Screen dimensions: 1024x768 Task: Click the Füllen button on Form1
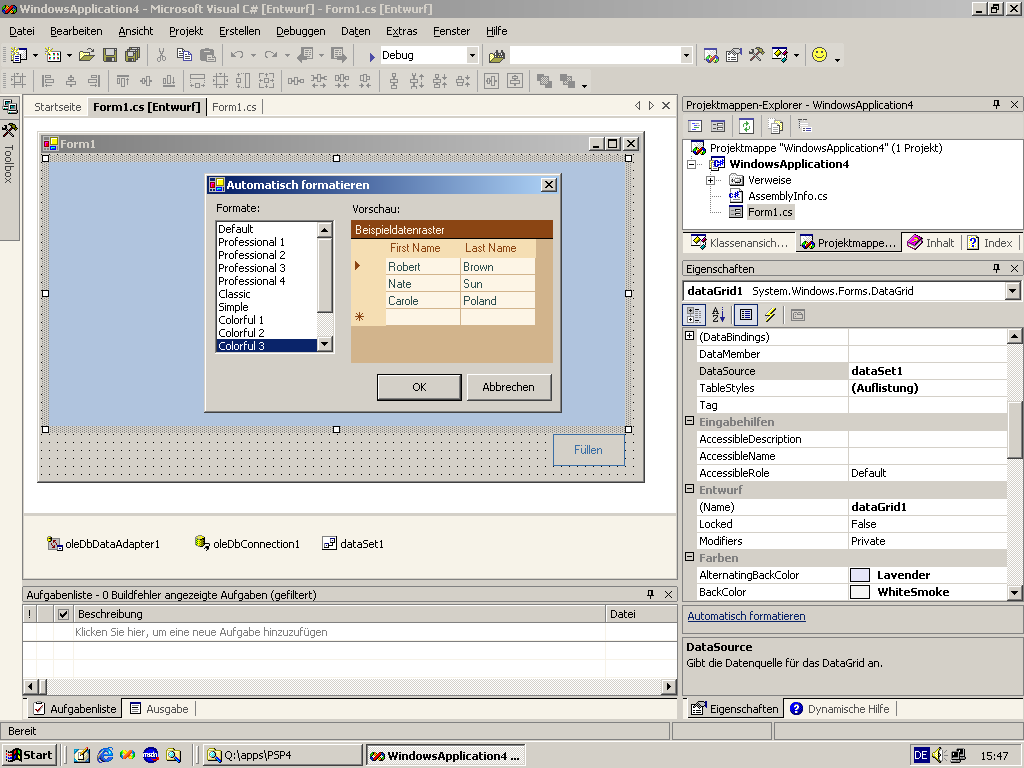tap(588, 450)
